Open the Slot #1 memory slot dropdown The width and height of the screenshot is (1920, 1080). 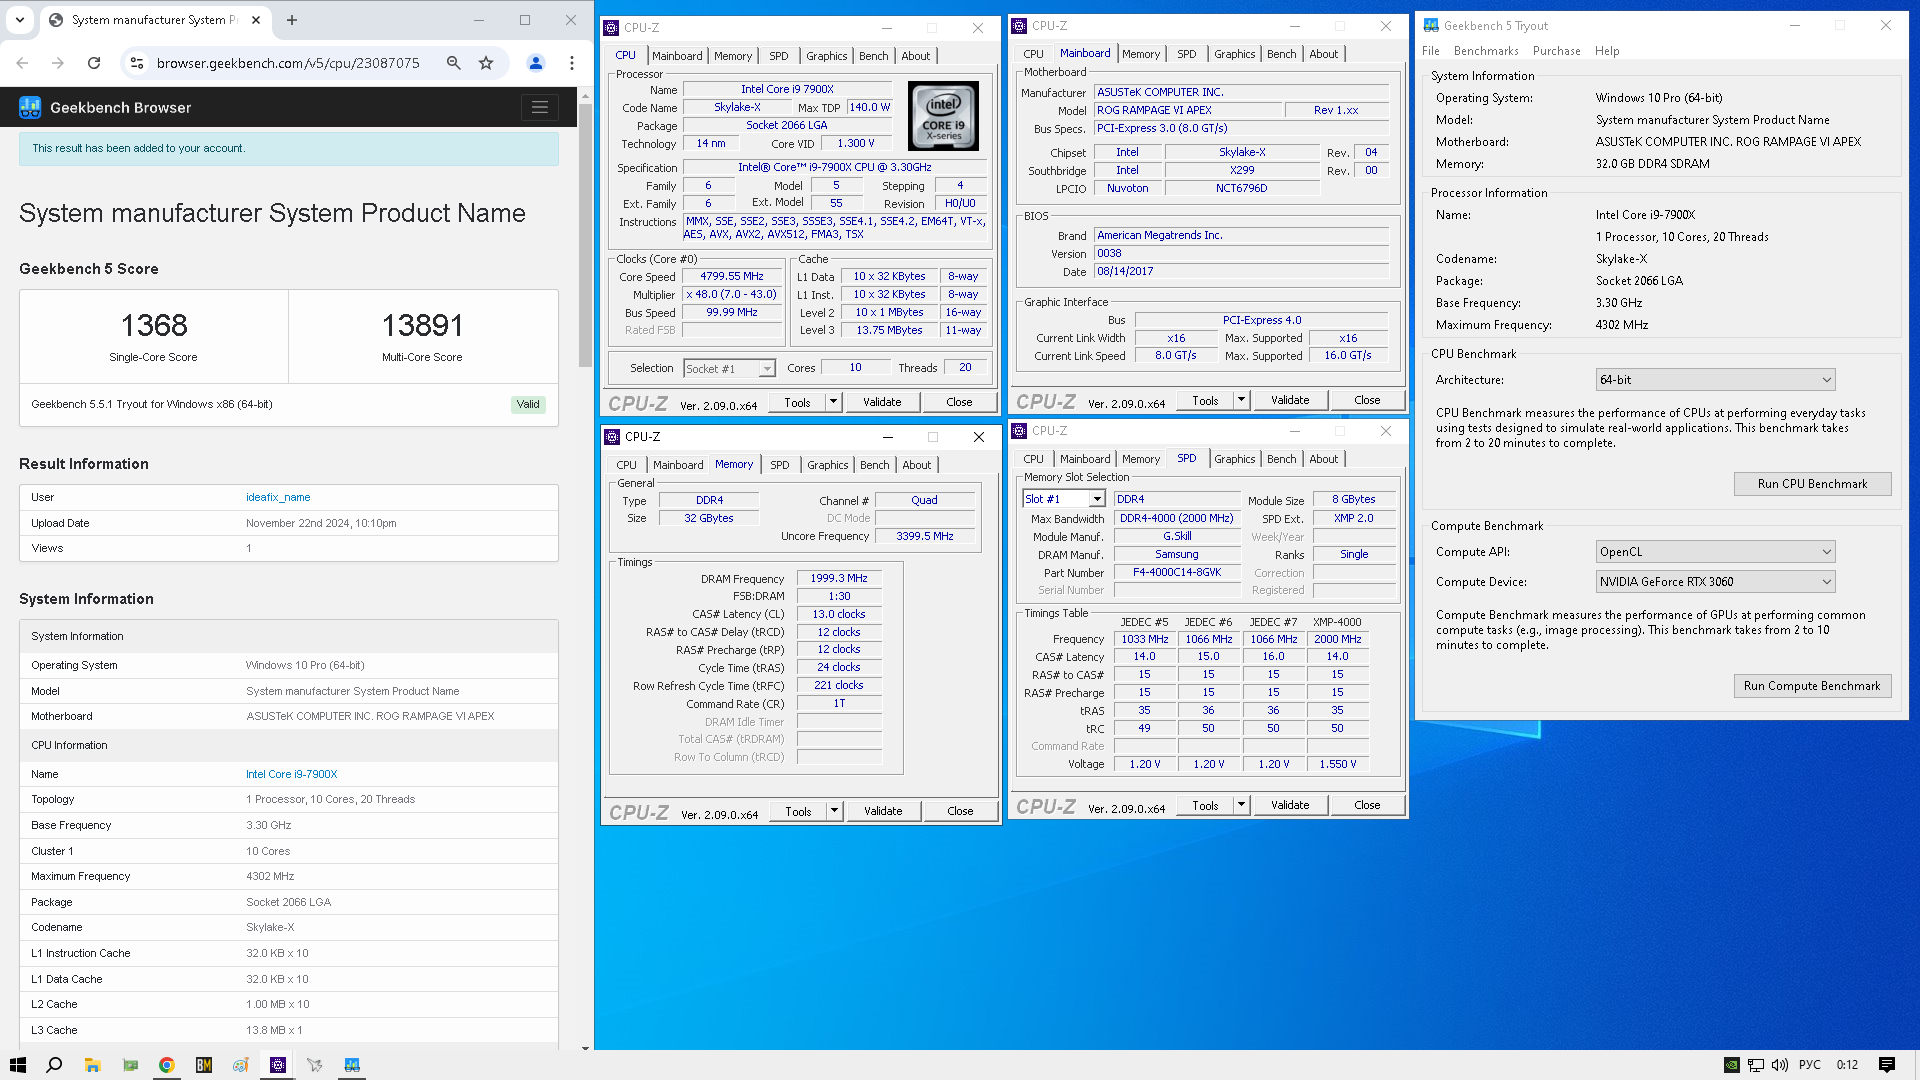click(x=1063, y=499)
